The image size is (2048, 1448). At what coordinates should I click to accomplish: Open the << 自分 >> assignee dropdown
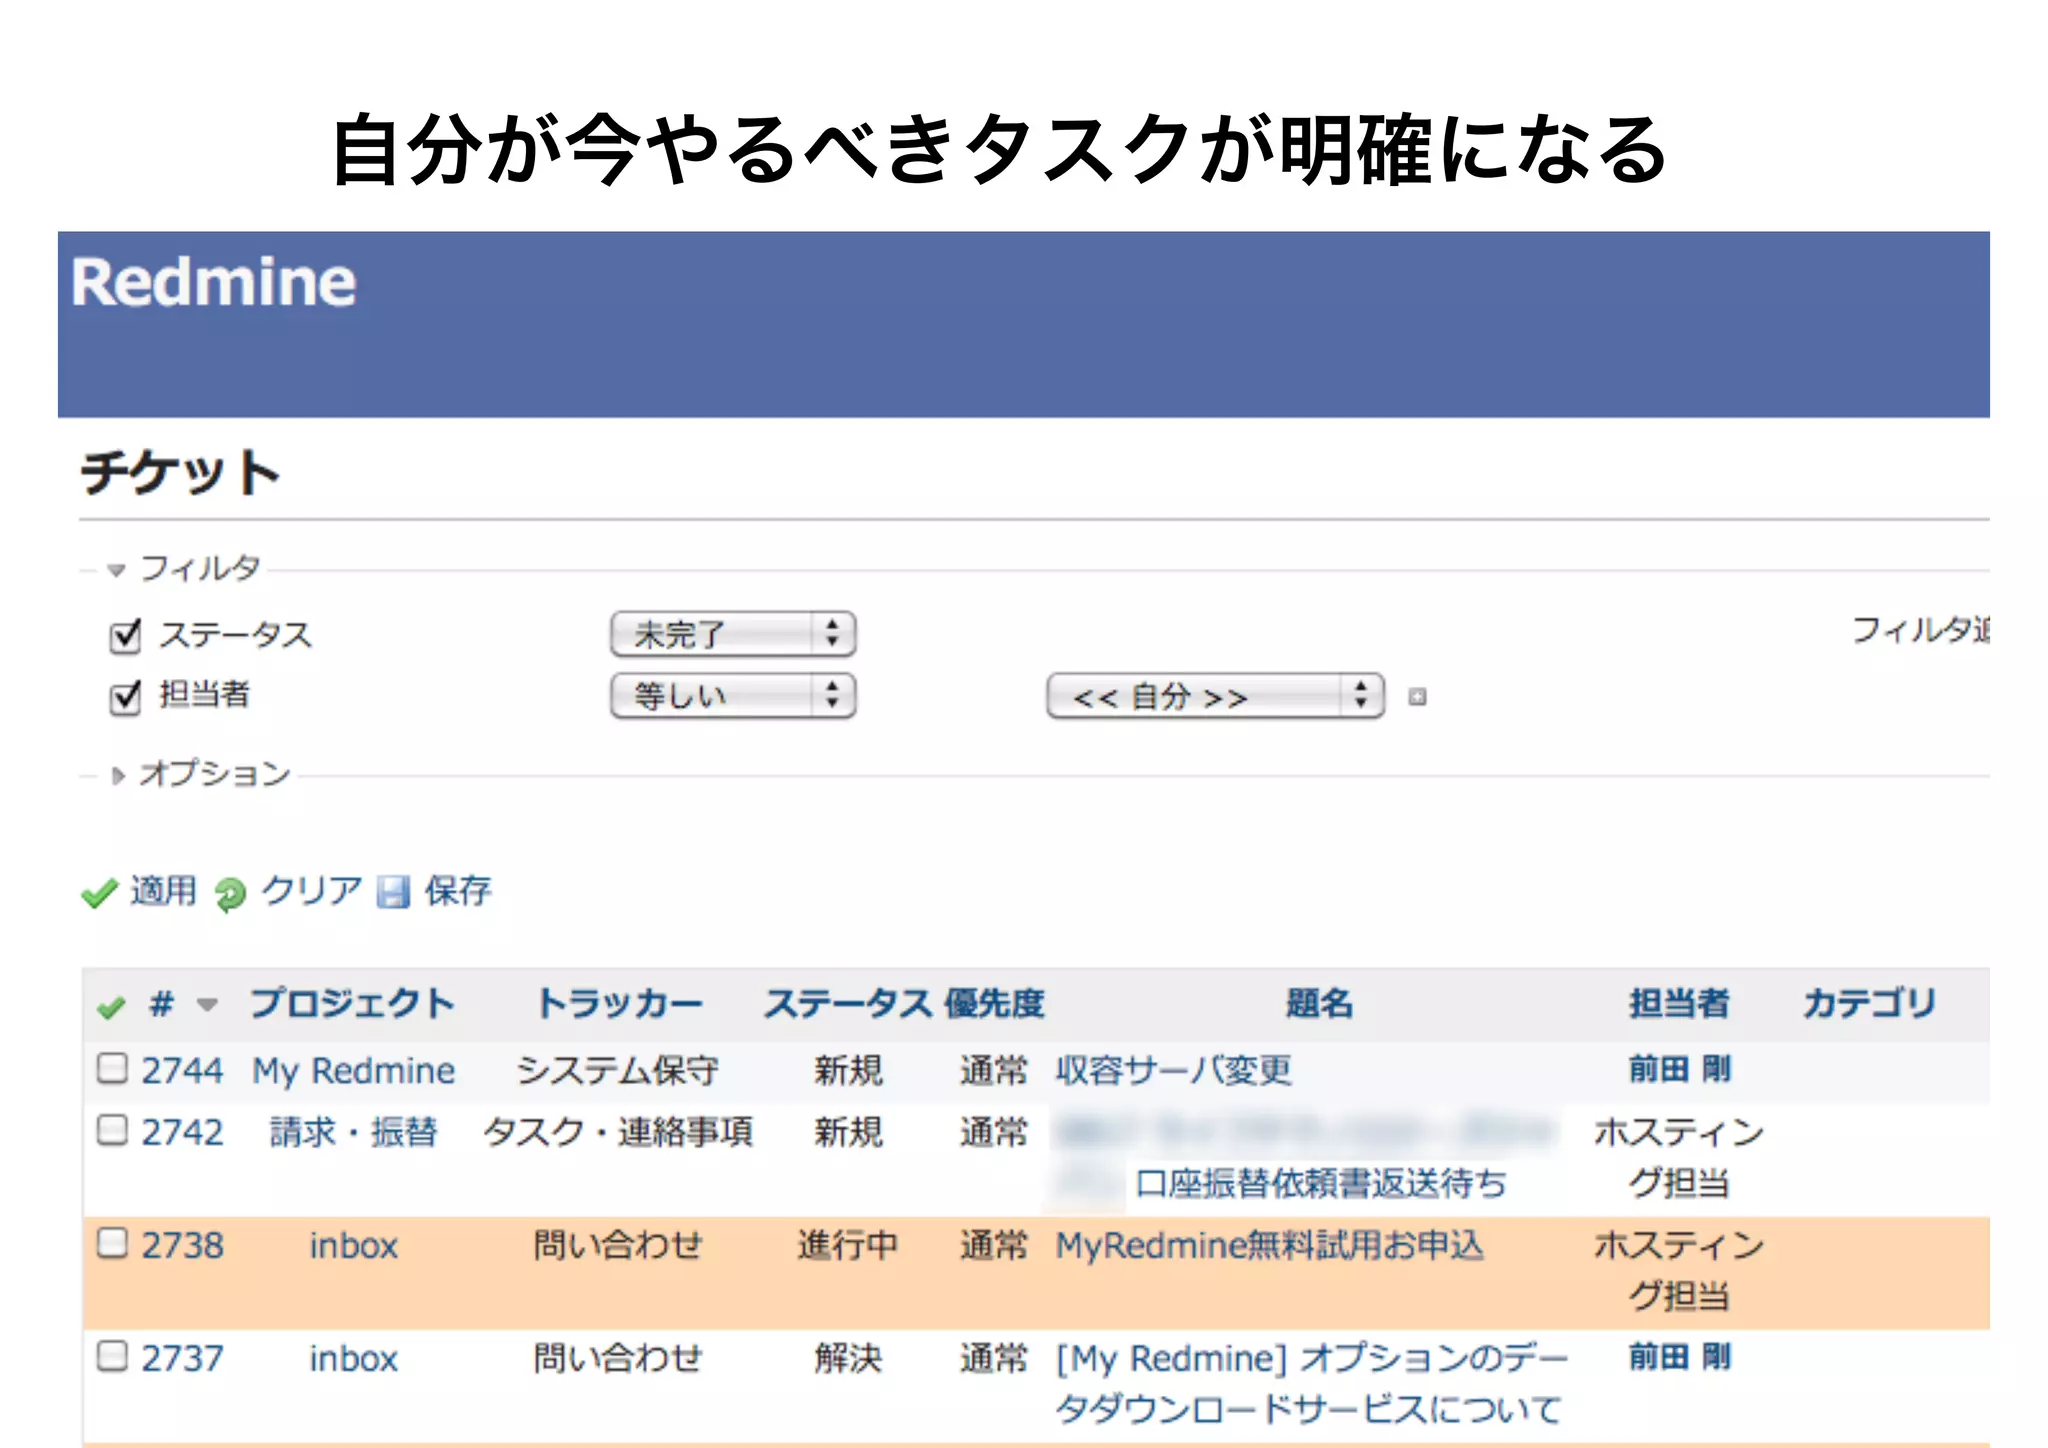[1215, 696]
